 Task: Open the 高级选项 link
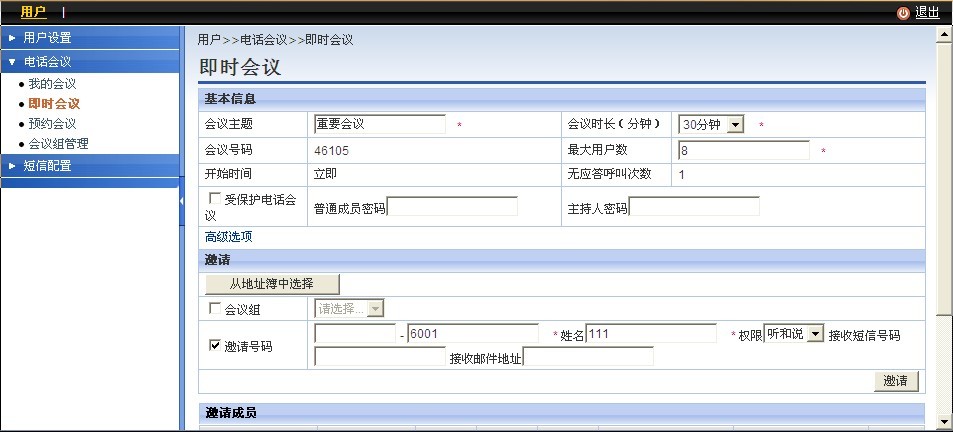228,237
